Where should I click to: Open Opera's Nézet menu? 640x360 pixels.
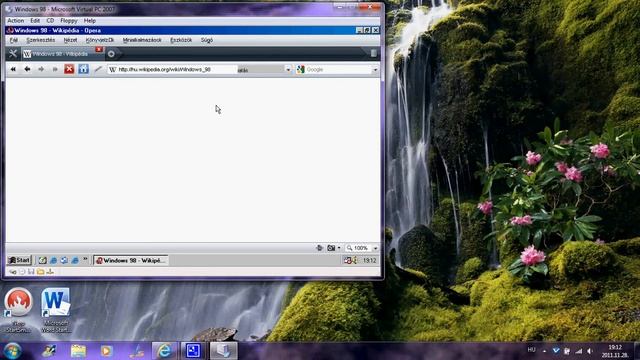[70, 40]
